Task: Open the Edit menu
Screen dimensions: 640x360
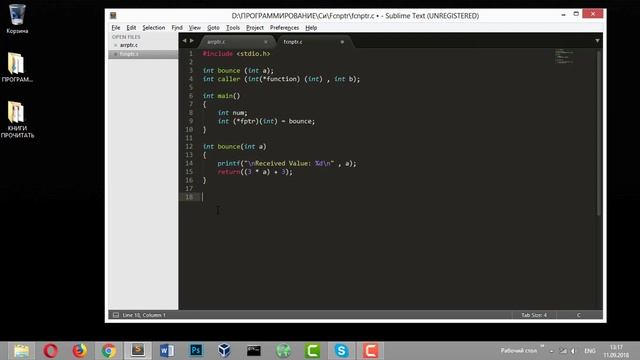Action: pos(131,28)
